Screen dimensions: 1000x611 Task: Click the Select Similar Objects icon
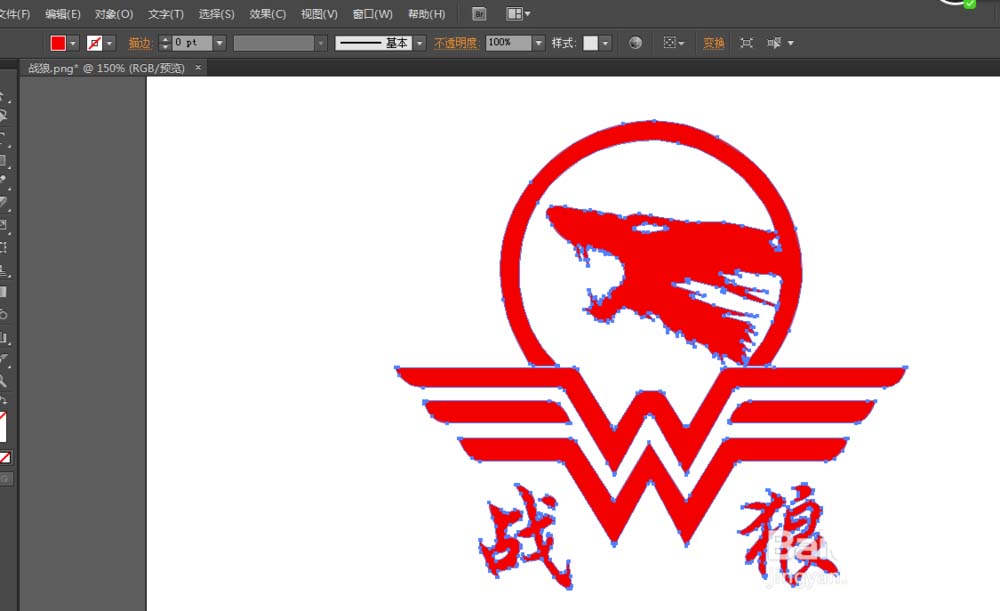click(774, 43)
